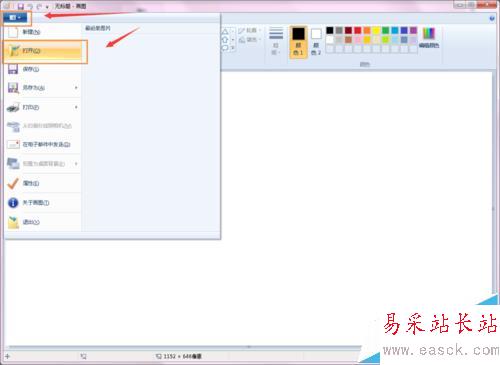The width and height of the screenshot is (500, 365).
Task: Pick the black color swatch
Action: pyautogui.click(x=330, y=31)
